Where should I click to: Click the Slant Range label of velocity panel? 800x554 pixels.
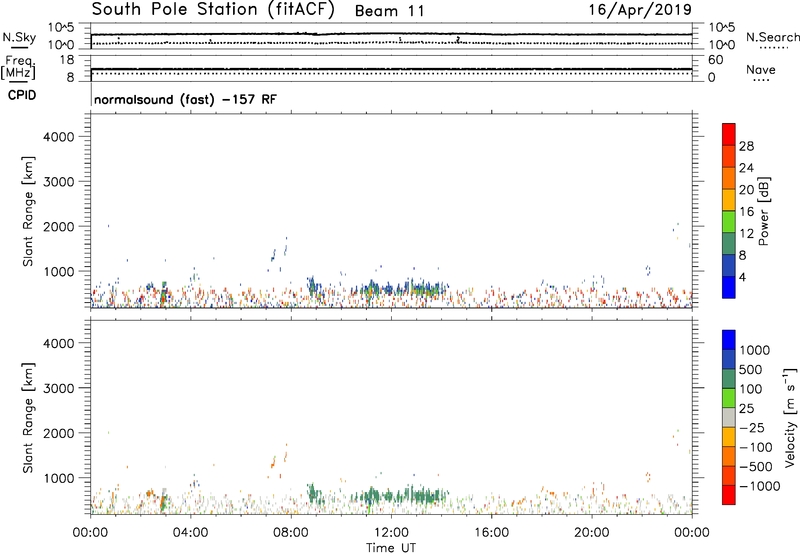point(28,418)
